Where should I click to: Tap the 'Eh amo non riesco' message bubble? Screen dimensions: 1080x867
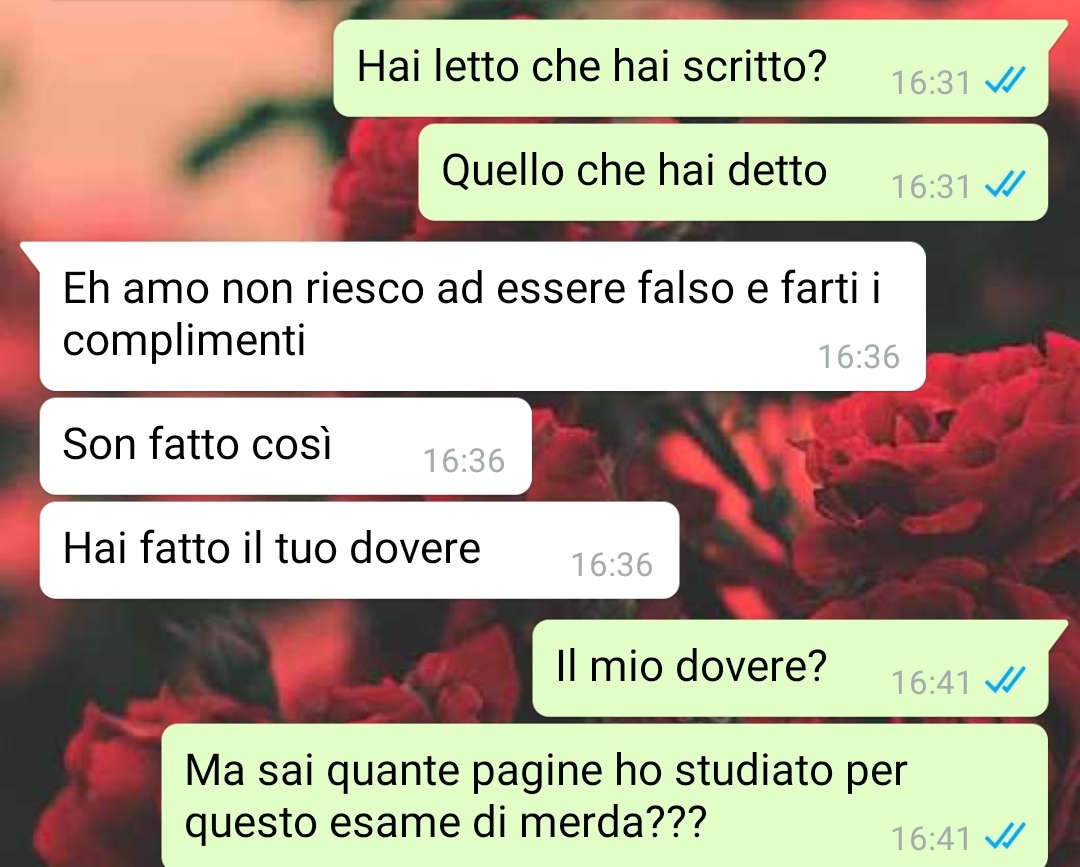[482, 316]
